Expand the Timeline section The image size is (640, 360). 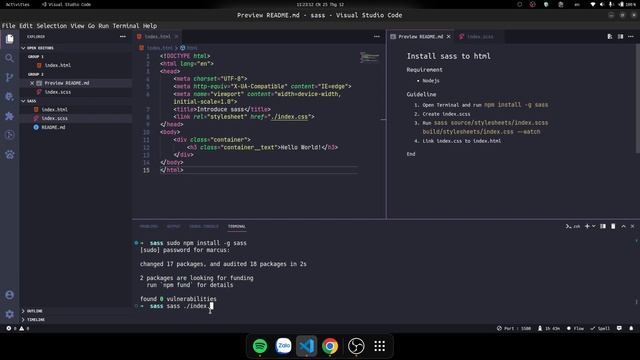33,320
